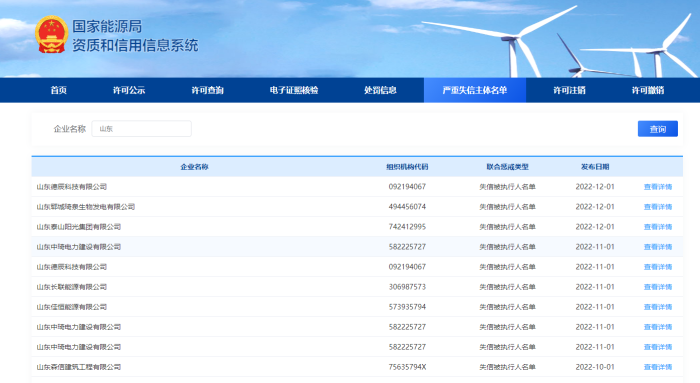Open 查看详情 for code 092194067 dated 2022-11-01

(x=658, y=267)
